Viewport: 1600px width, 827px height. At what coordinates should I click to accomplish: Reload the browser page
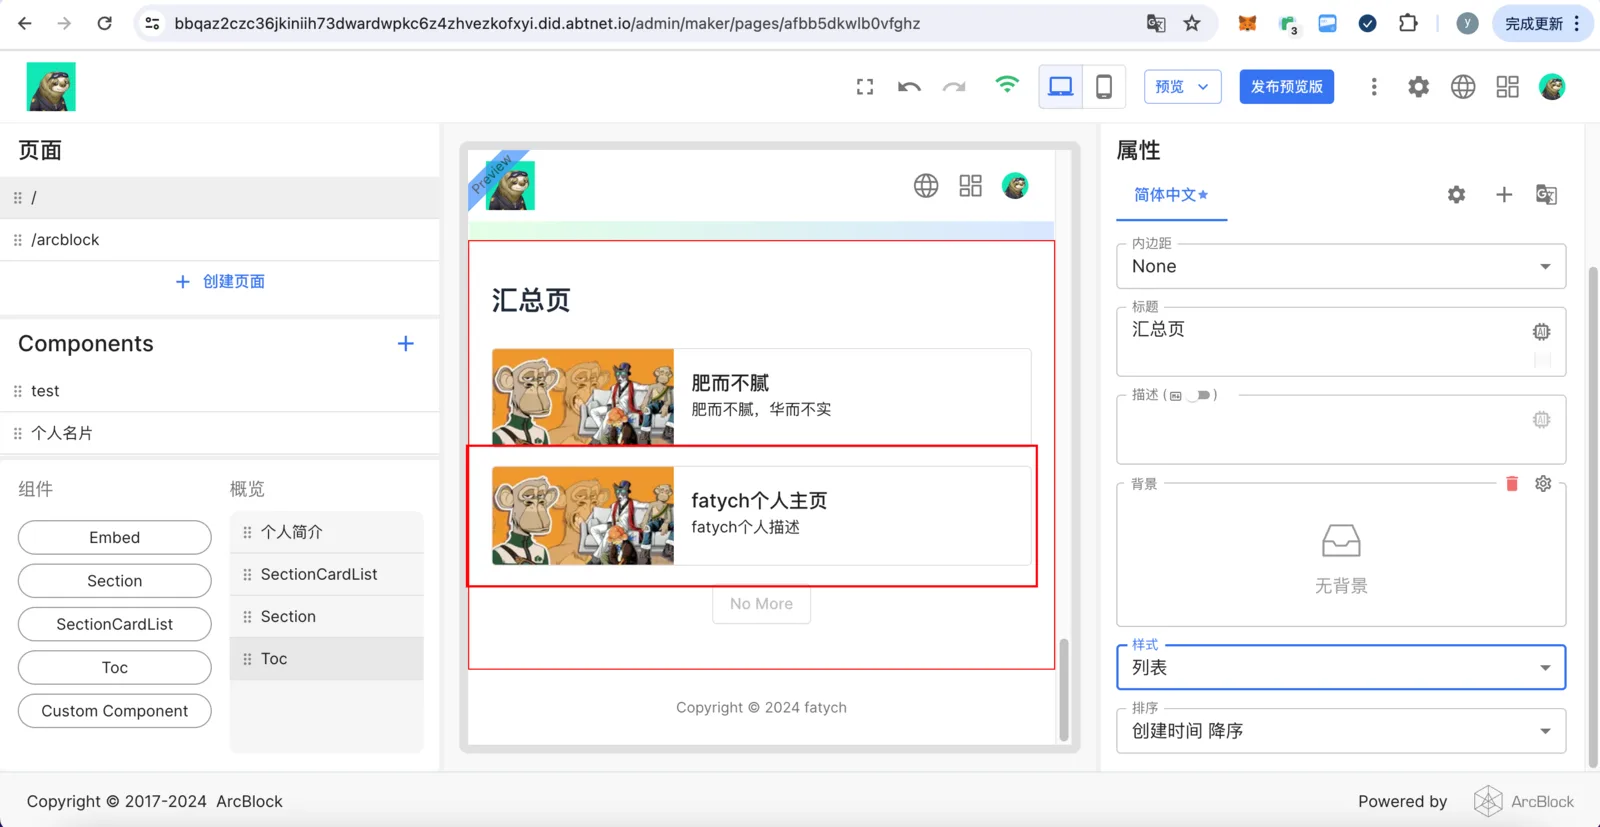click(104, 23)
